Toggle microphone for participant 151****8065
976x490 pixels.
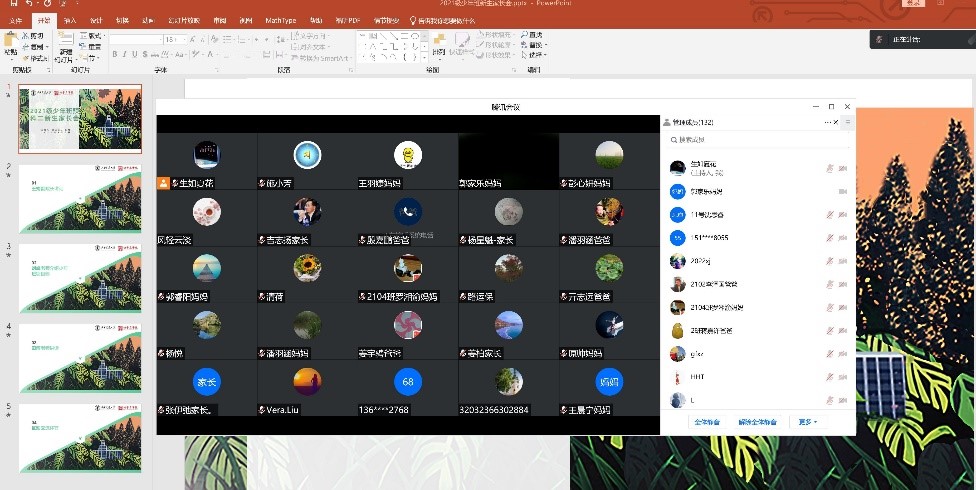[830, 238]
